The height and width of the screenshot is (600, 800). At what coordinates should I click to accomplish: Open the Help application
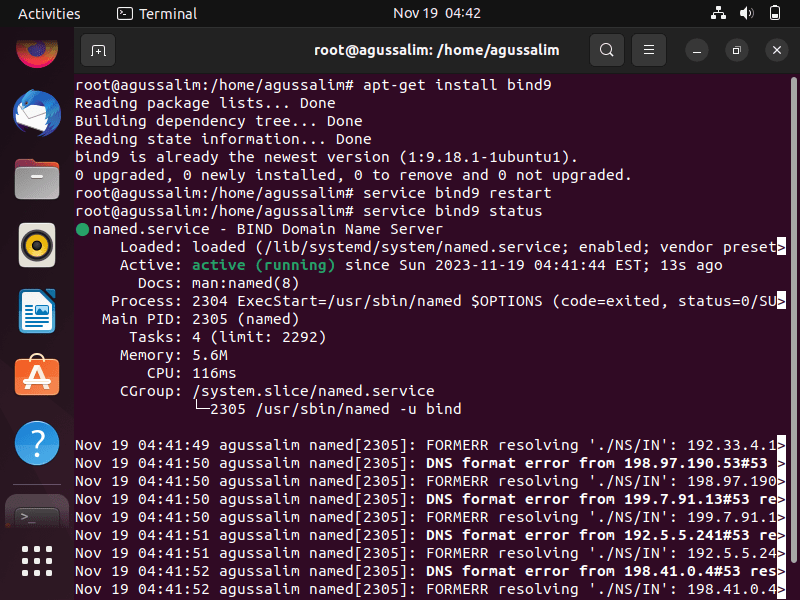click(37, 442)
